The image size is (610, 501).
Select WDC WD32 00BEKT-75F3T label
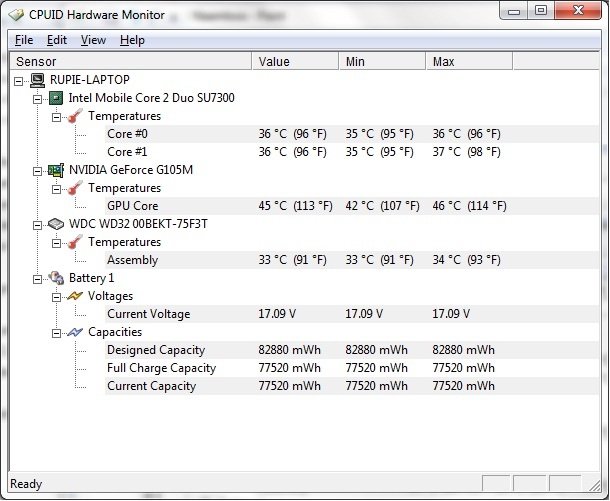coord(138,224)
